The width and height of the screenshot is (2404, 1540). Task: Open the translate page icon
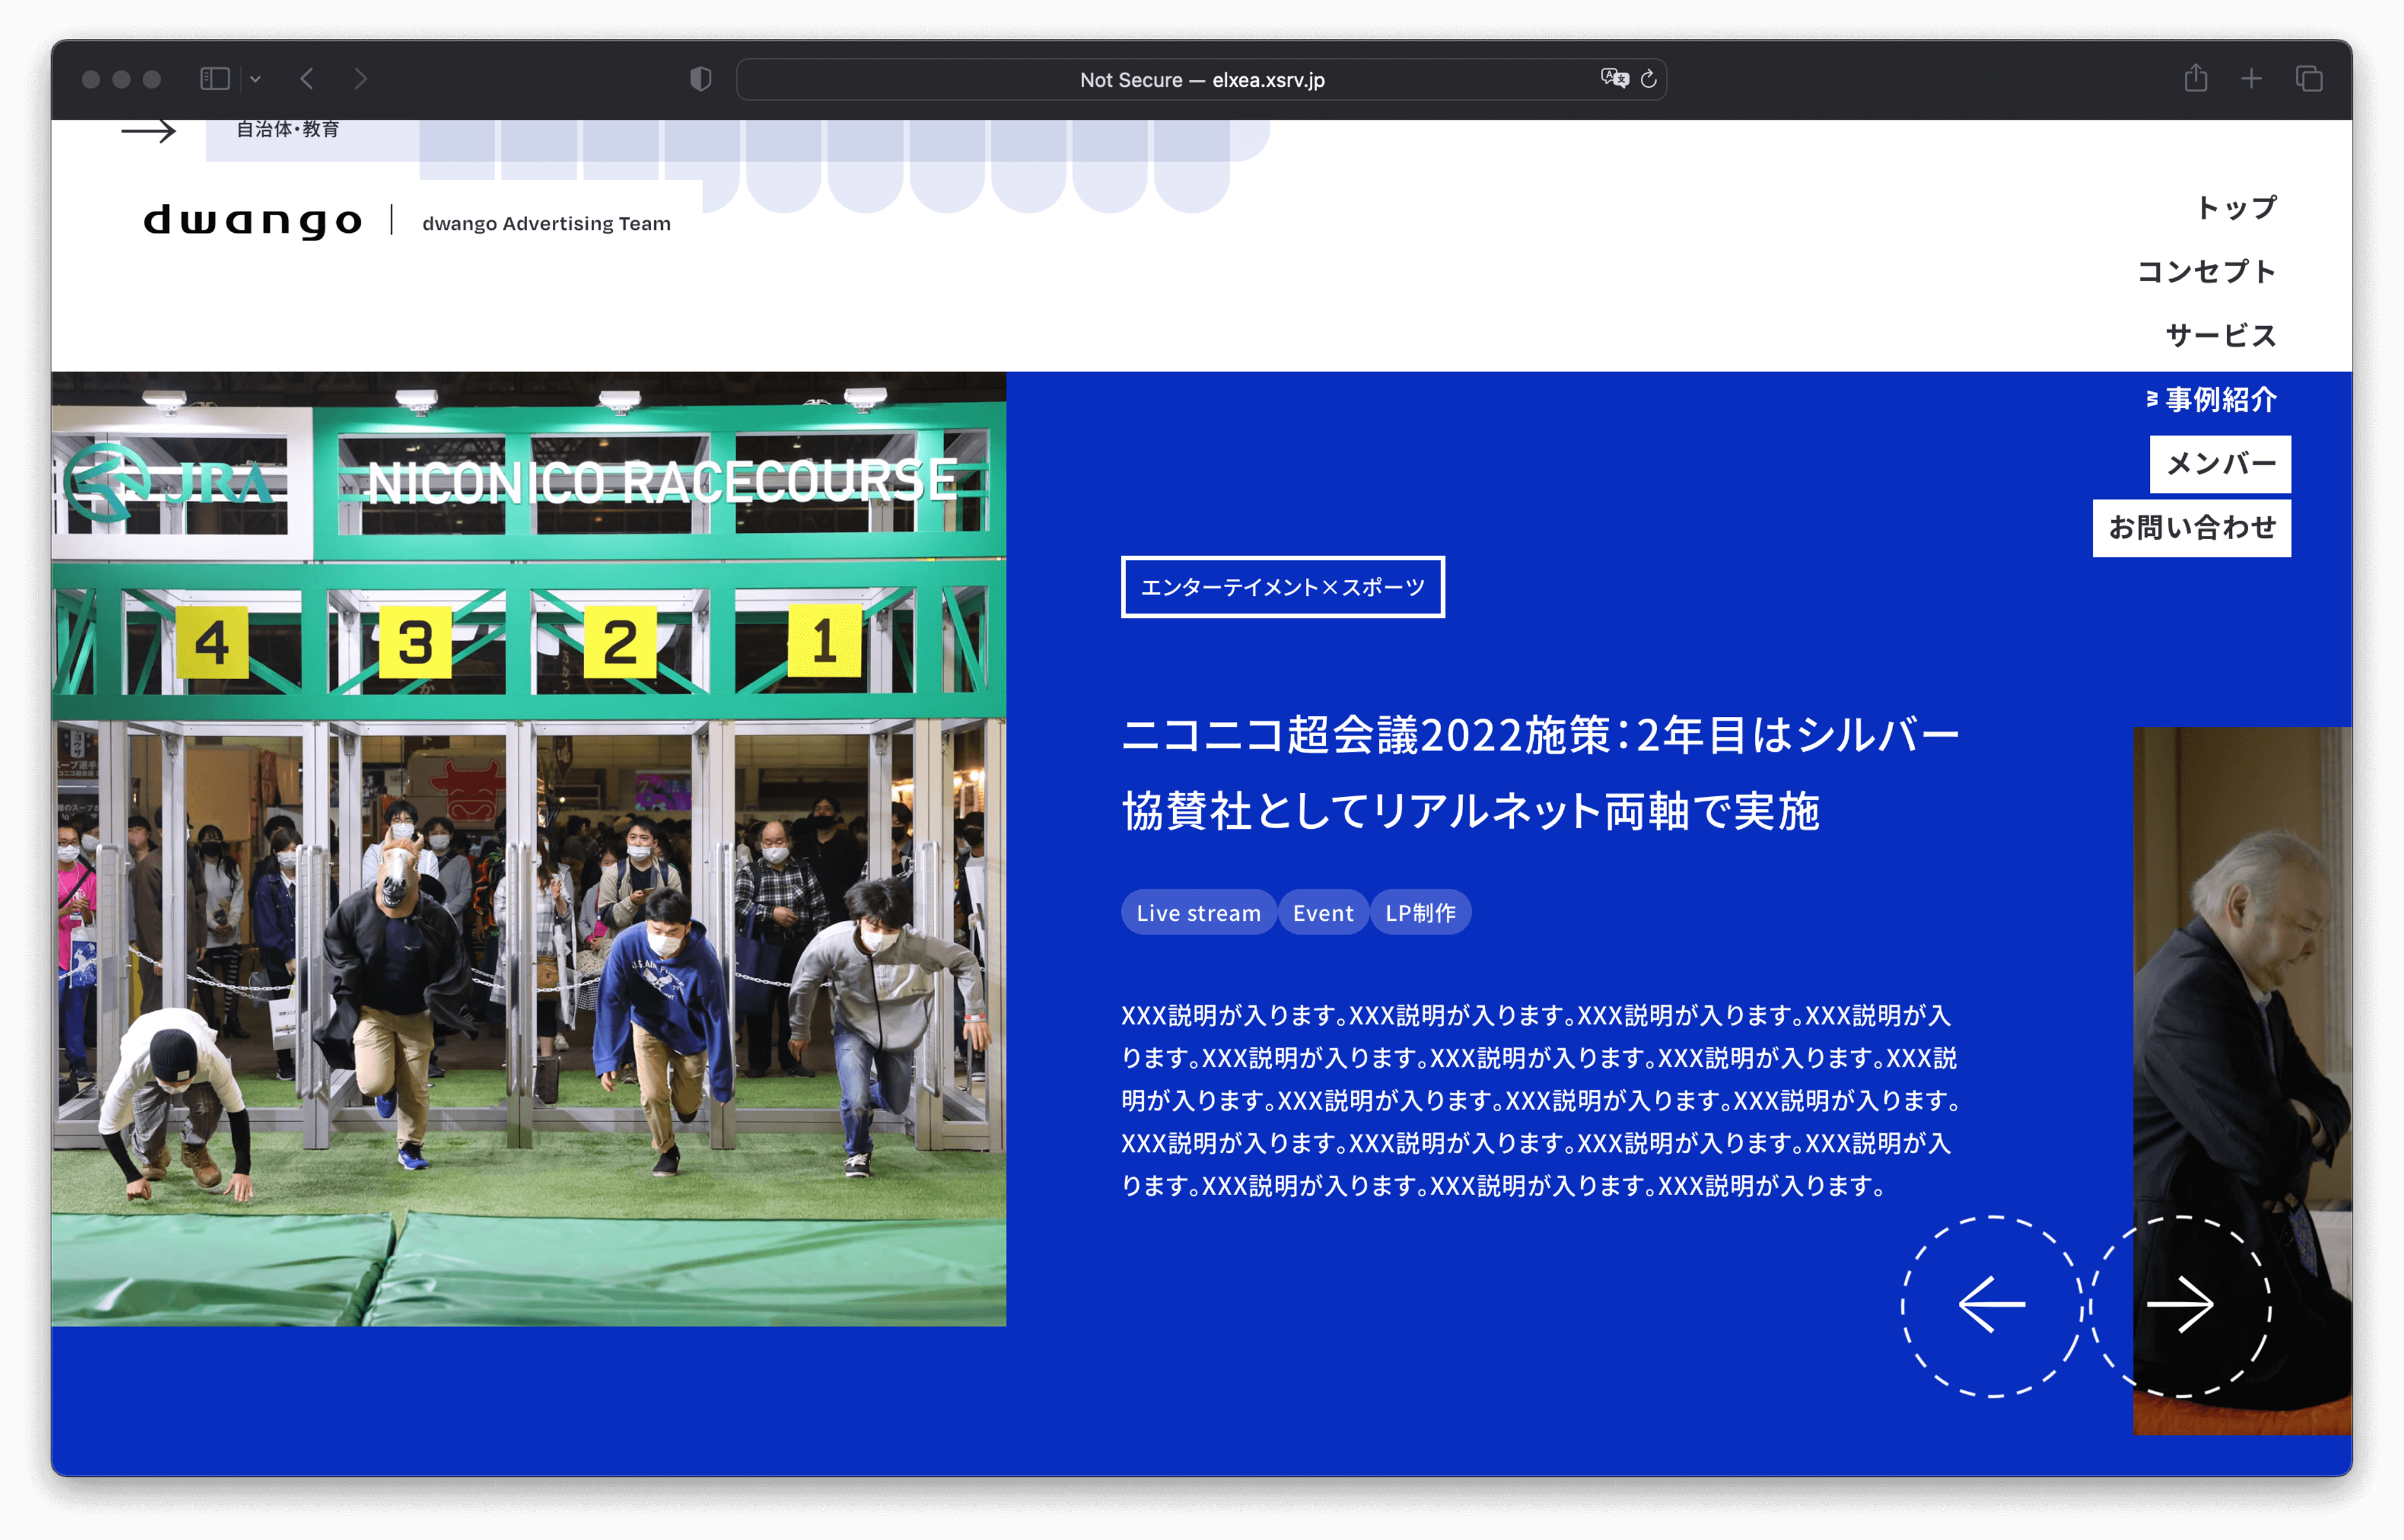[x=1614, y=78]
